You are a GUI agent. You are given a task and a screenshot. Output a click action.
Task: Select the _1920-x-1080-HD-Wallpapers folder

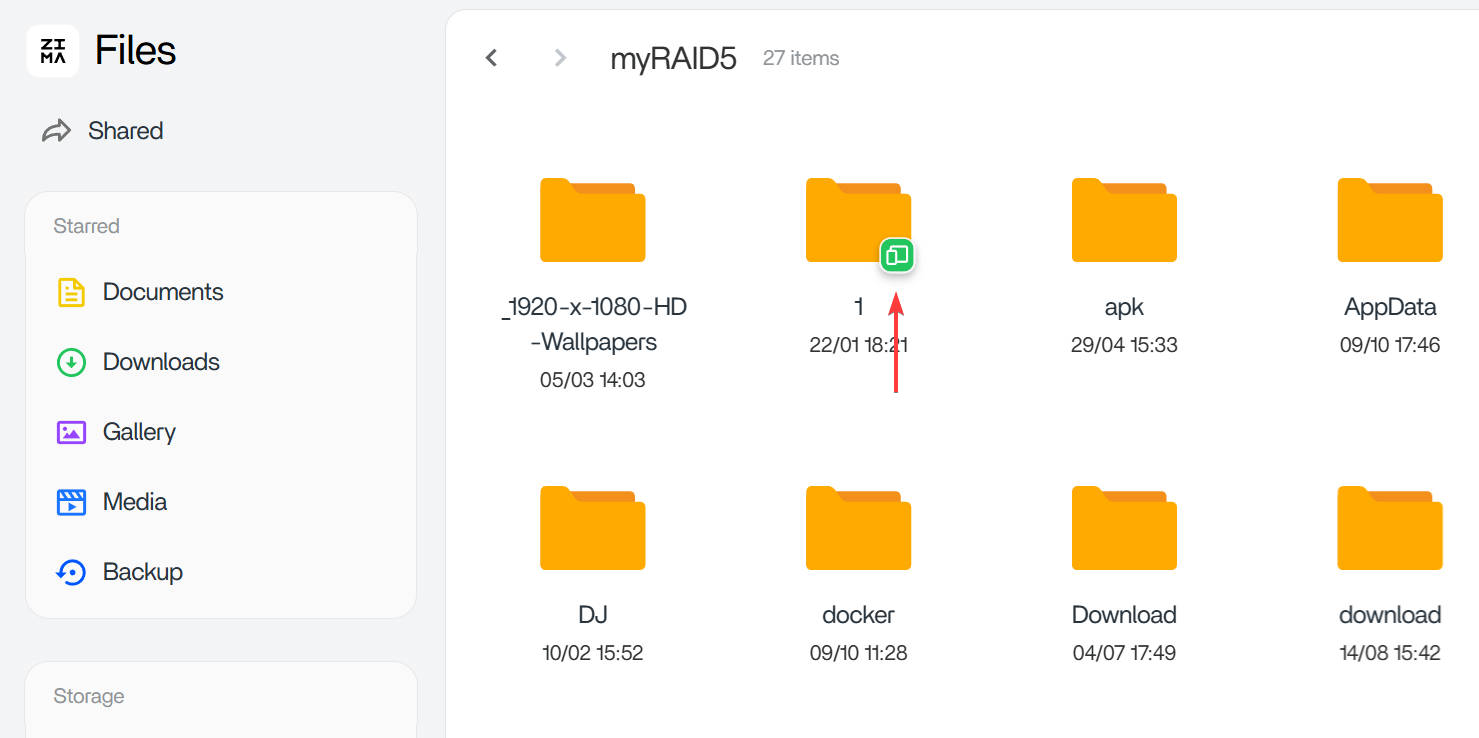(593, 221)
